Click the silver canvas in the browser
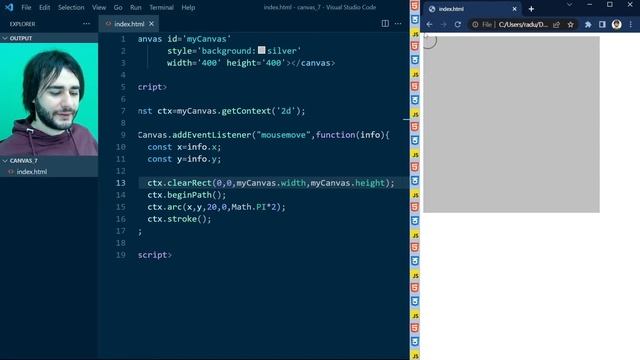640x360 pixels. (511, 124)
